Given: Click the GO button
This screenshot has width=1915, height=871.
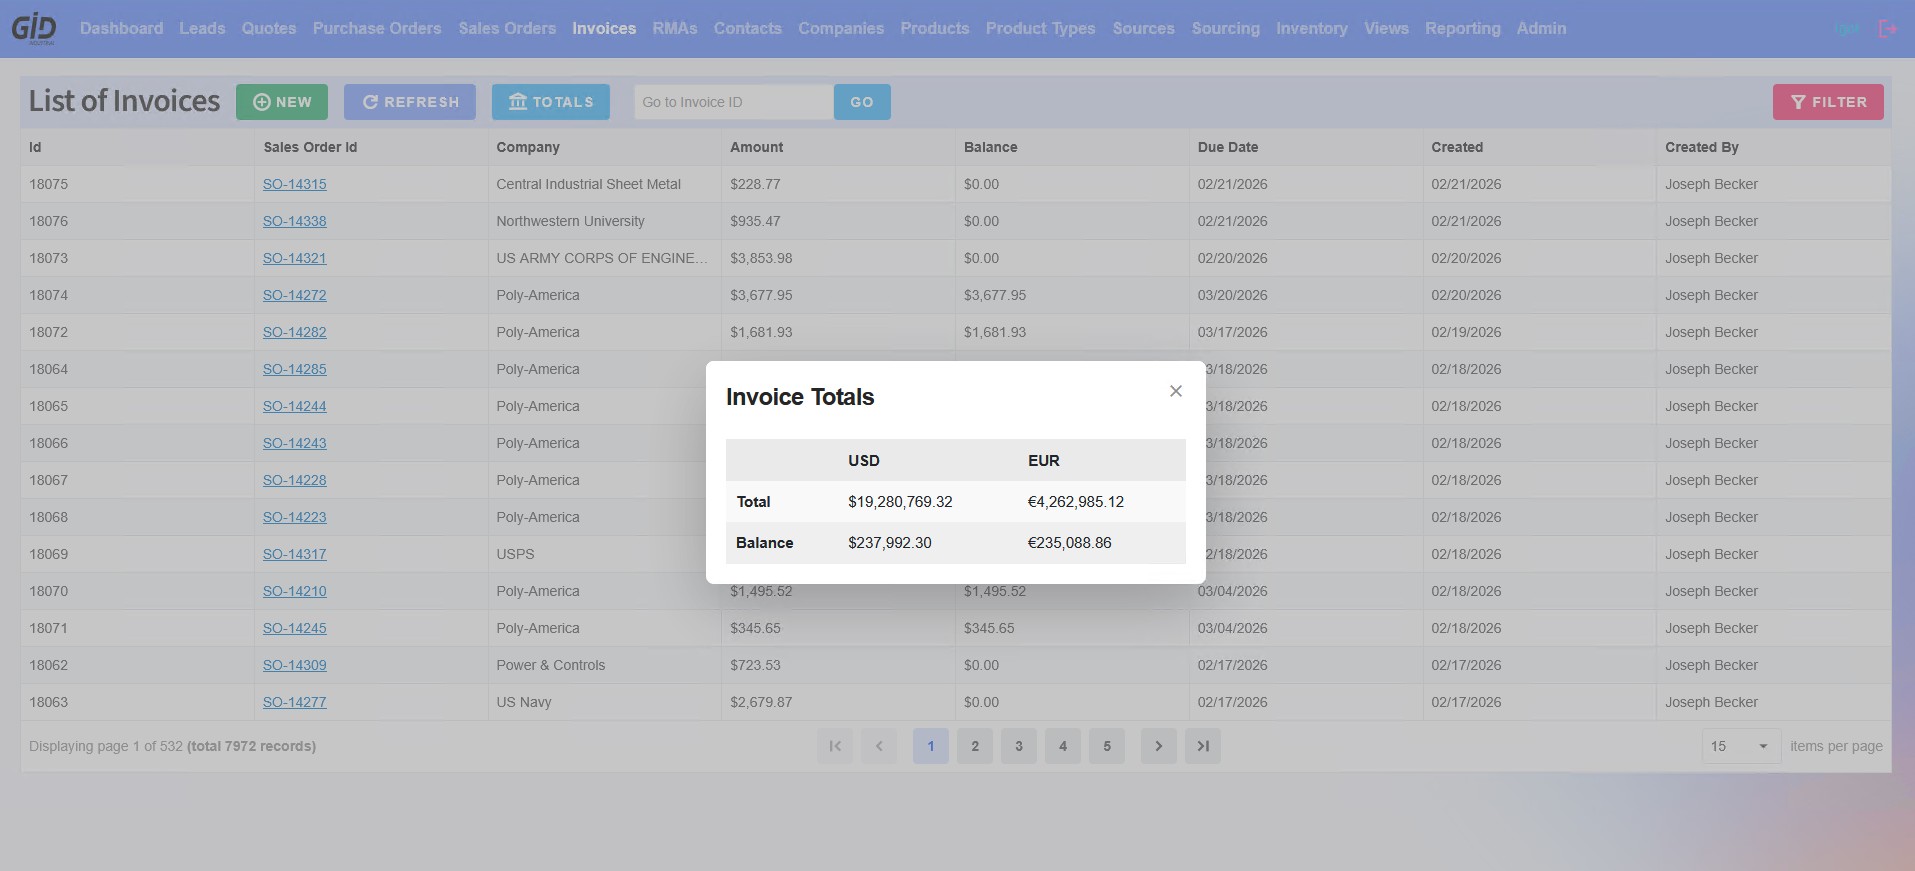Looking at the screenshot, I should pyautogui.click(x=862, y=102).
